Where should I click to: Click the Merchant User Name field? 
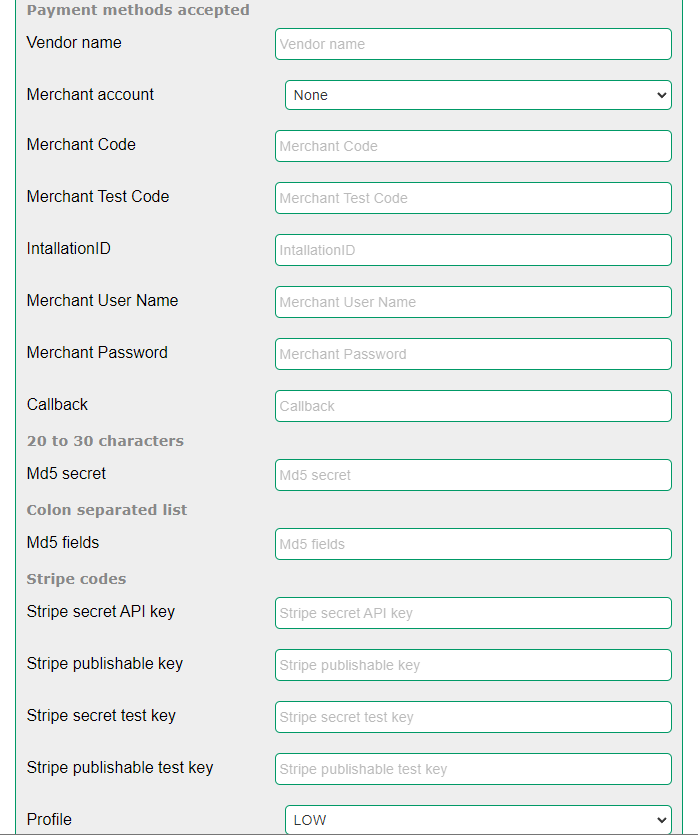(x=472, y=302)
